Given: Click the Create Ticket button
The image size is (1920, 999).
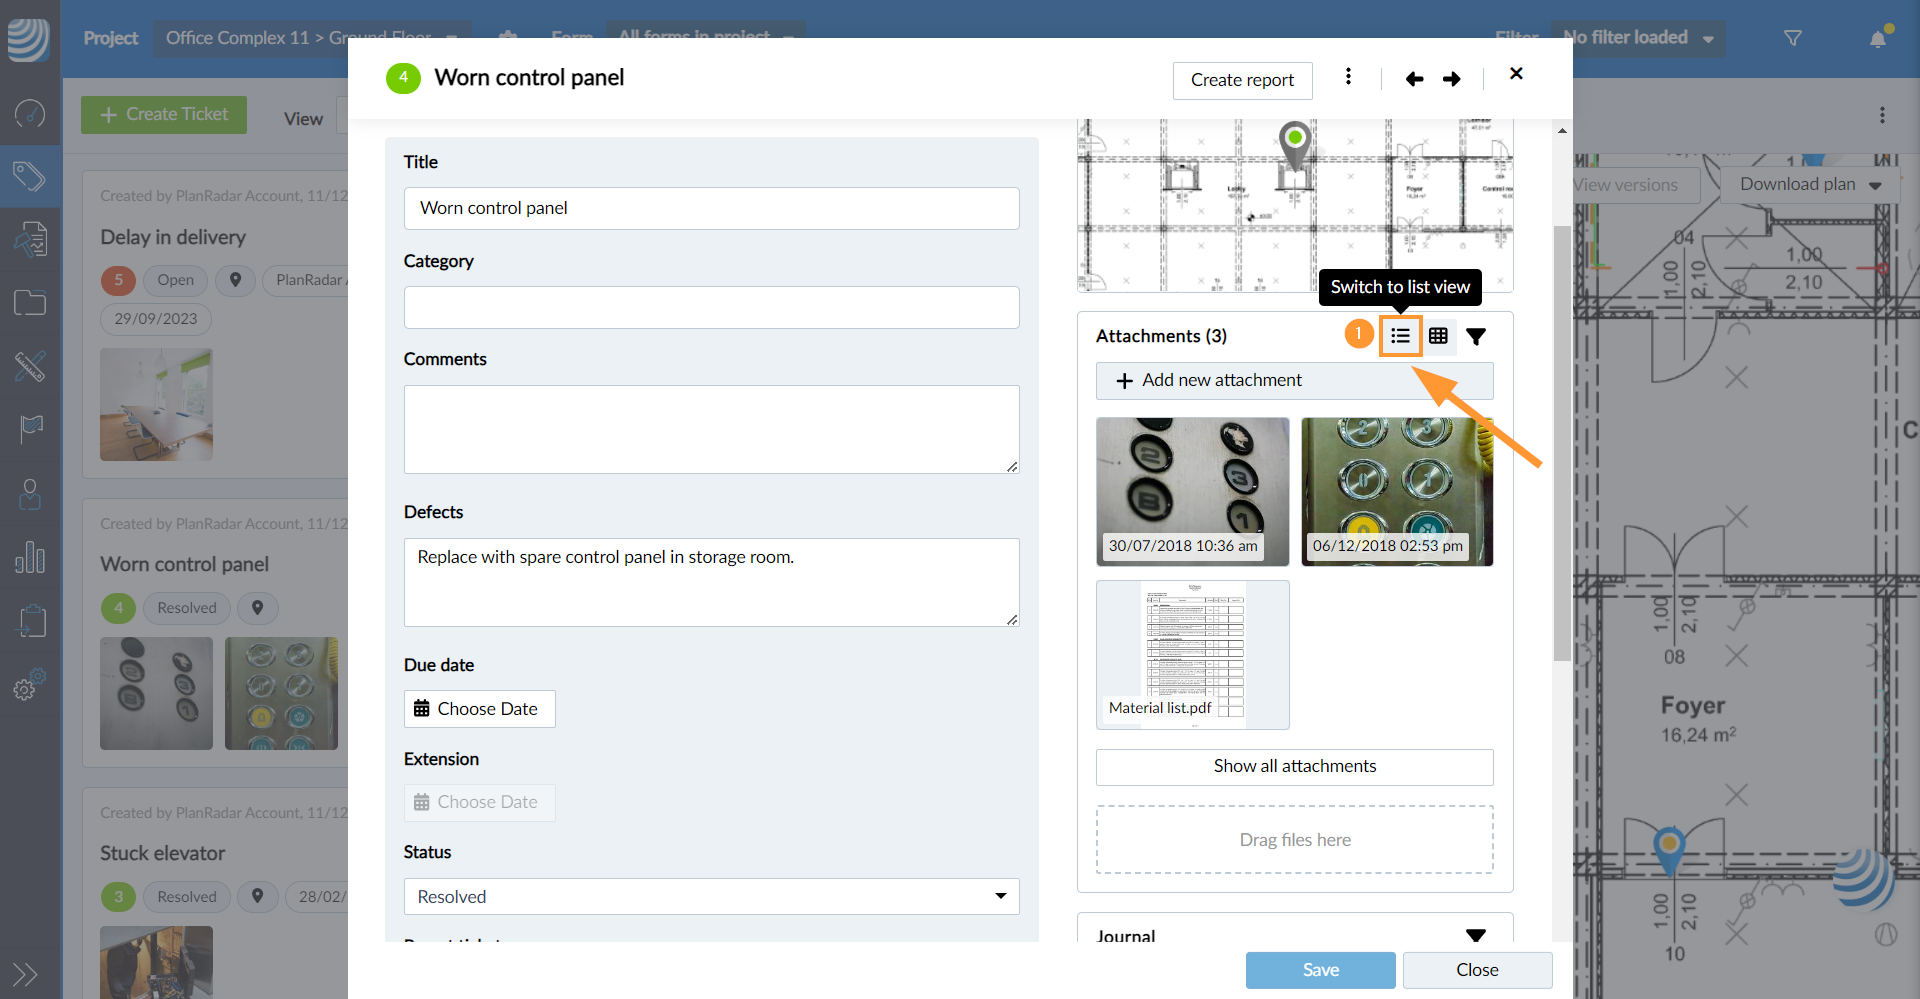Looking at the screenshot, I should point(164,115).
